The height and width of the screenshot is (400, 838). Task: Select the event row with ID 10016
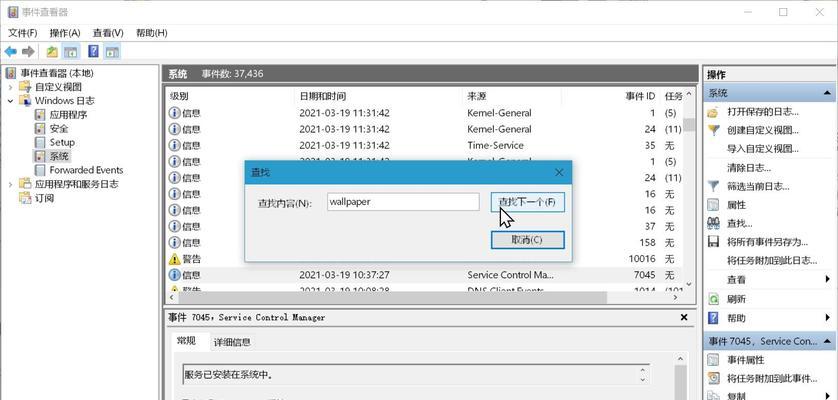pos(424,259)
